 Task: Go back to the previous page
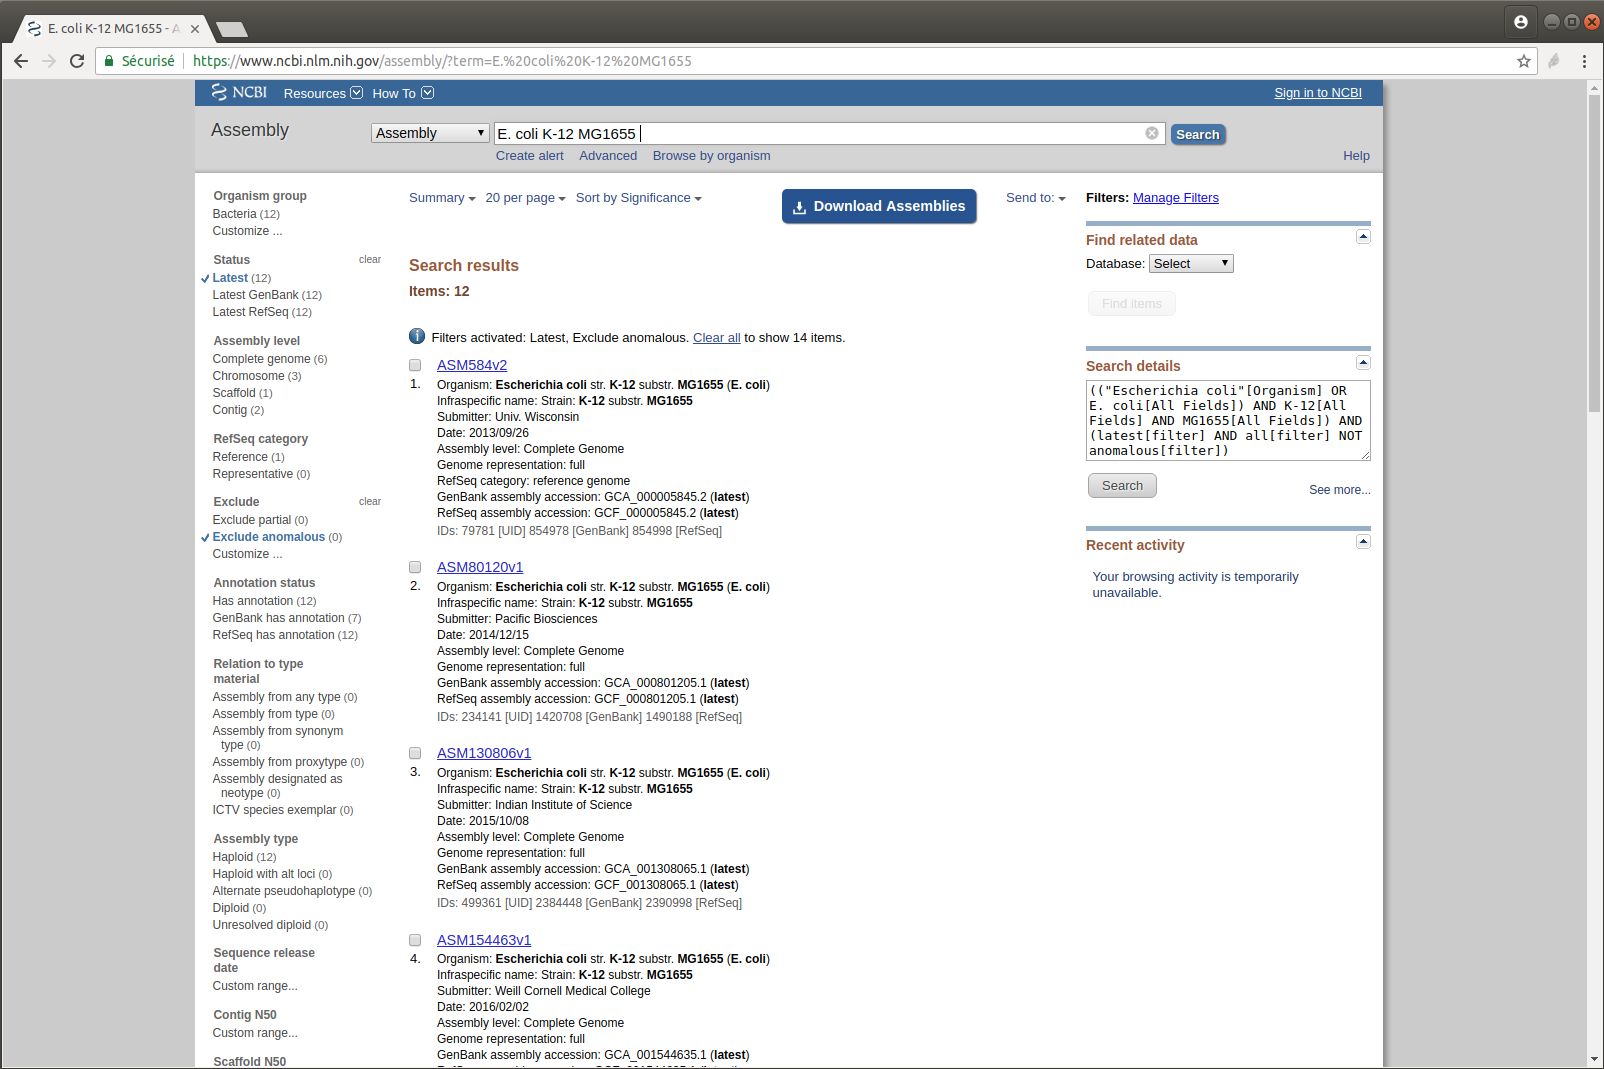tap(21, 61)
